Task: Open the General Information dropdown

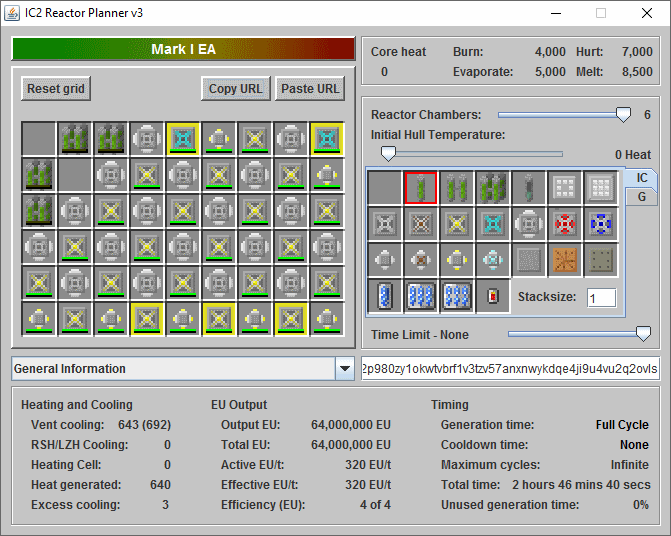Action: pyautogui.click(x=345, y=369)
